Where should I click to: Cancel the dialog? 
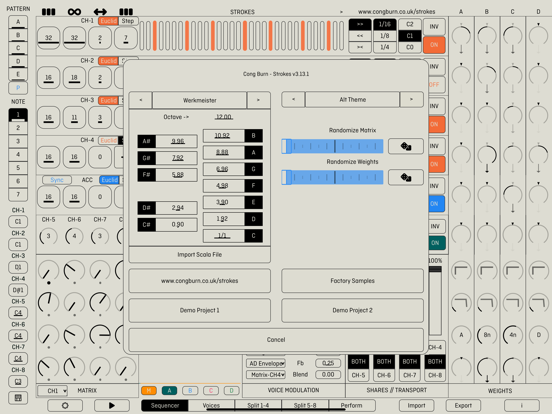pyautogui.click(x=276, y=340)
